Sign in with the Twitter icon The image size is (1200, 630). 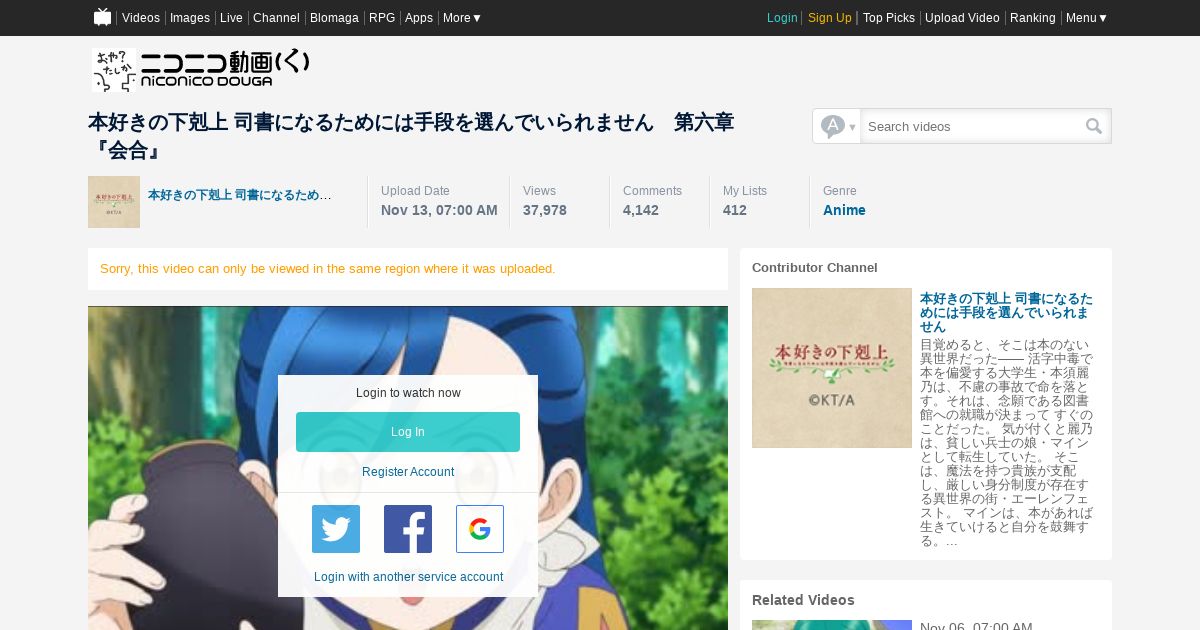click(x=336, y=529)
